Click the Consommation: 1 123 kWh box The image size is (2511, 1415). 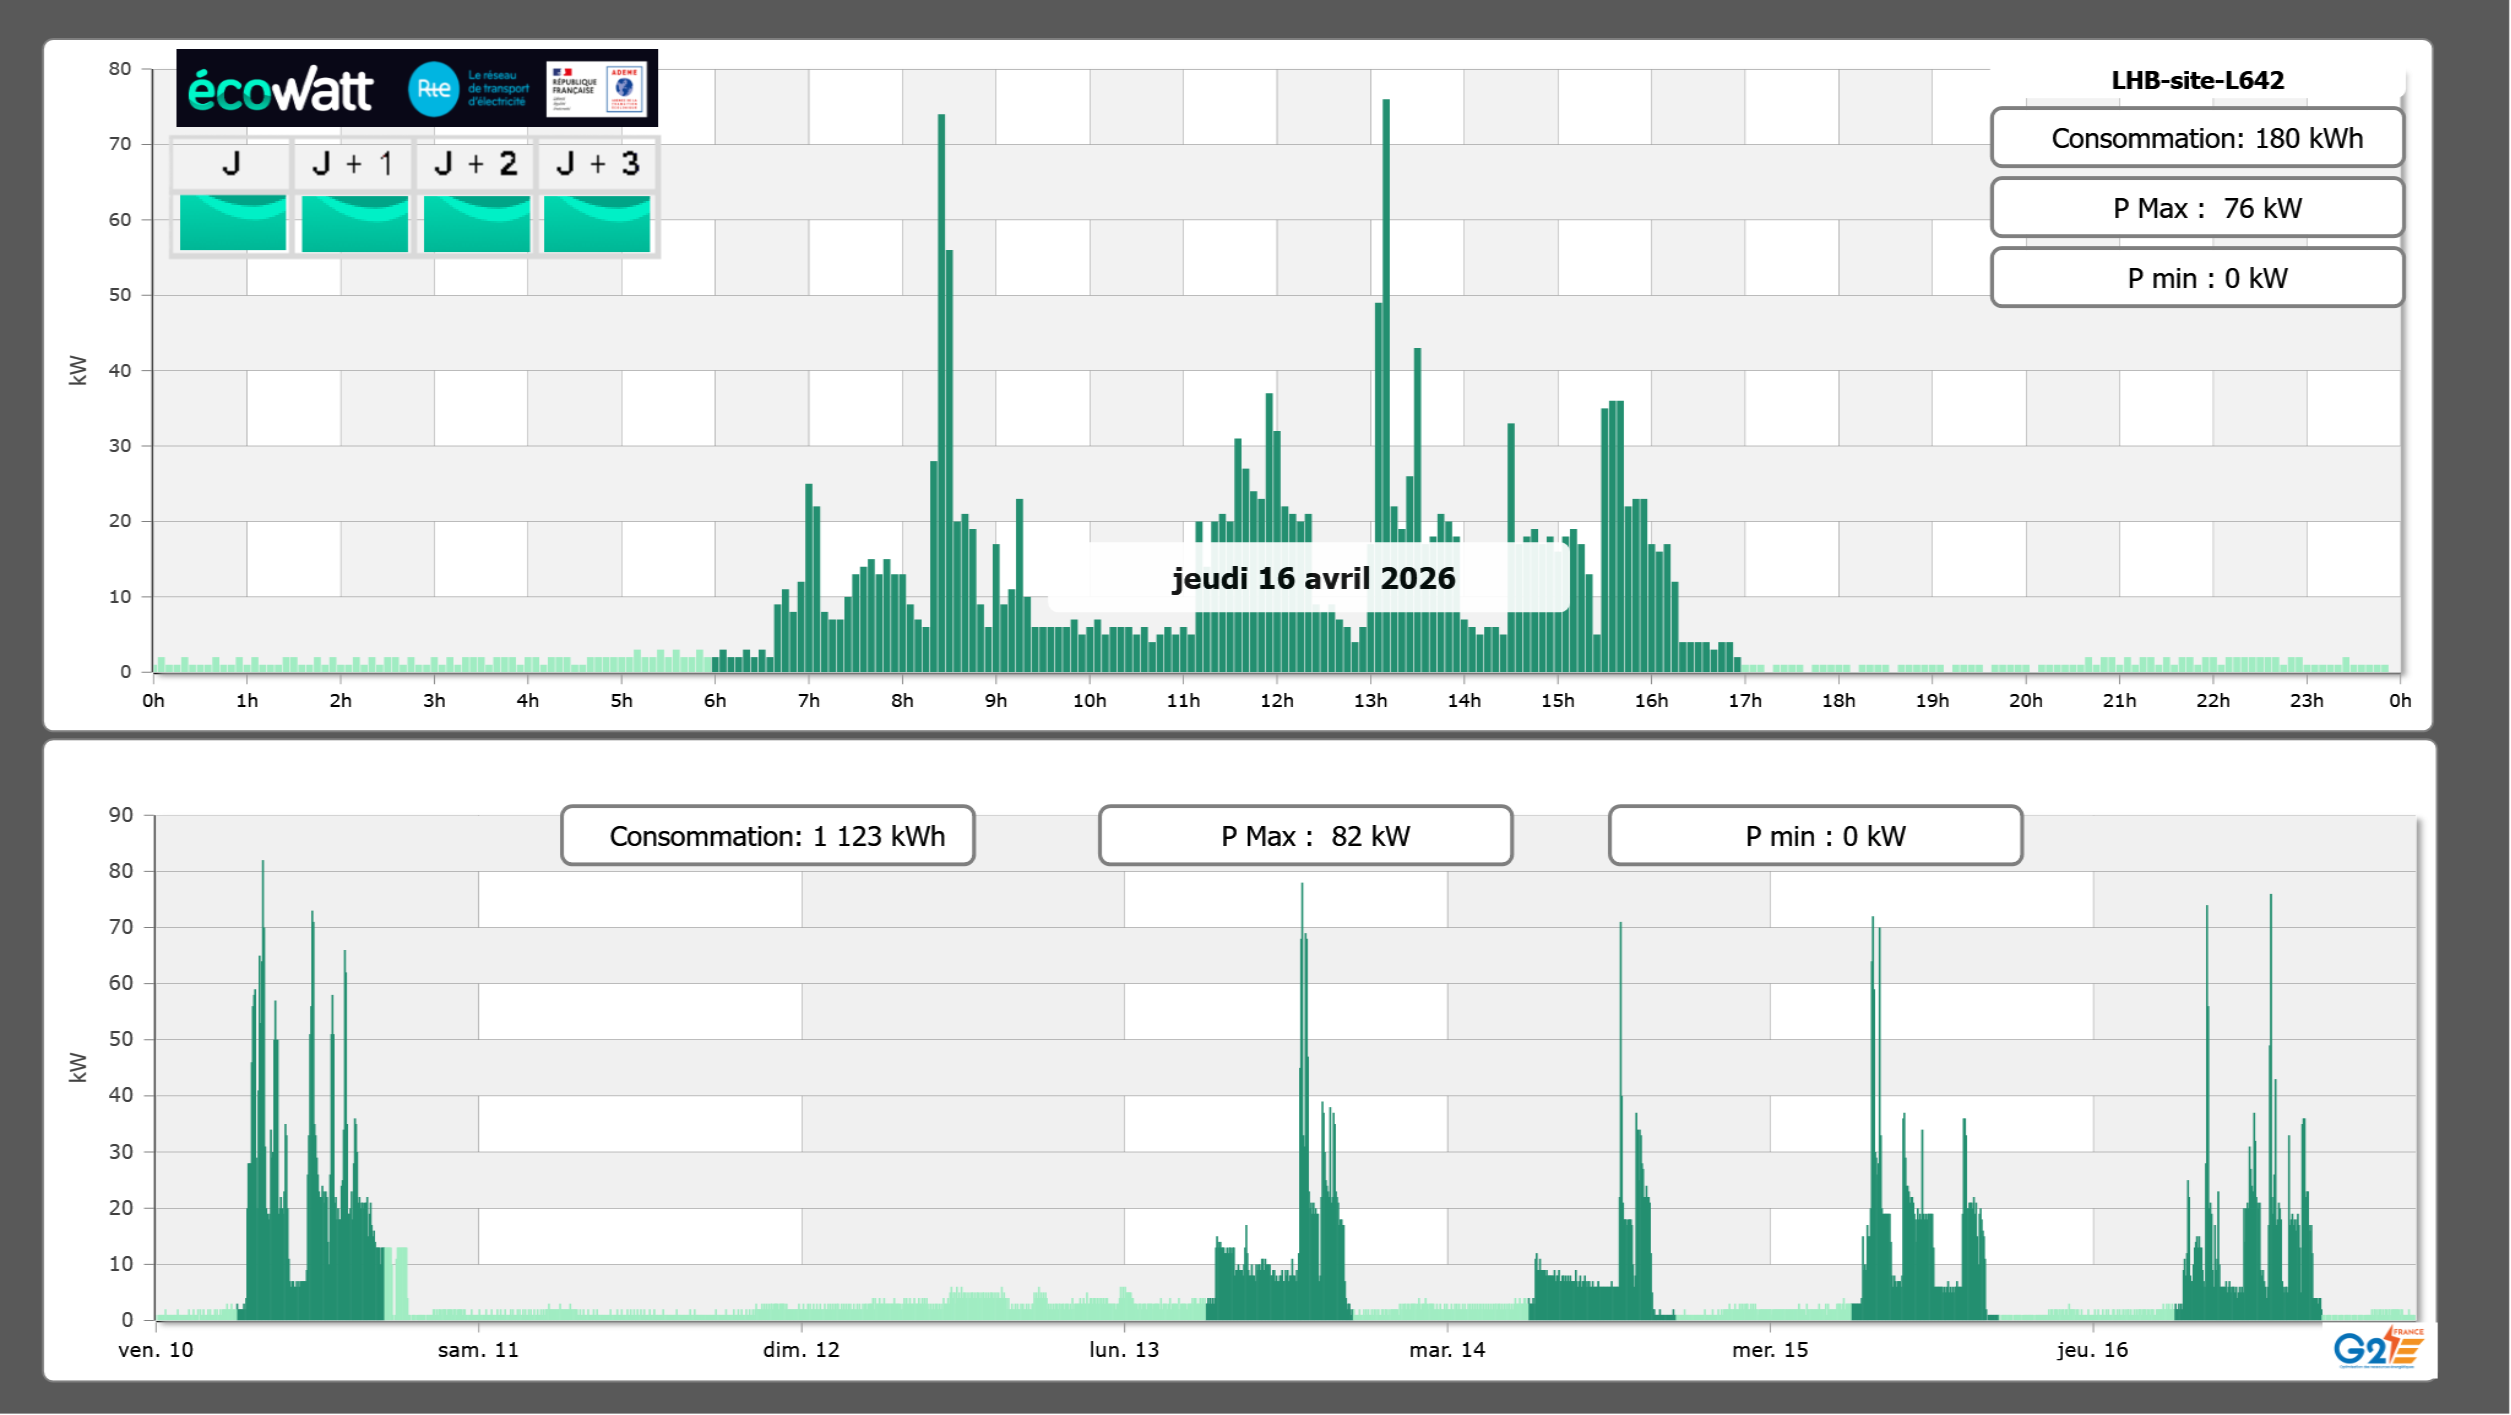[x=767, y=836]
